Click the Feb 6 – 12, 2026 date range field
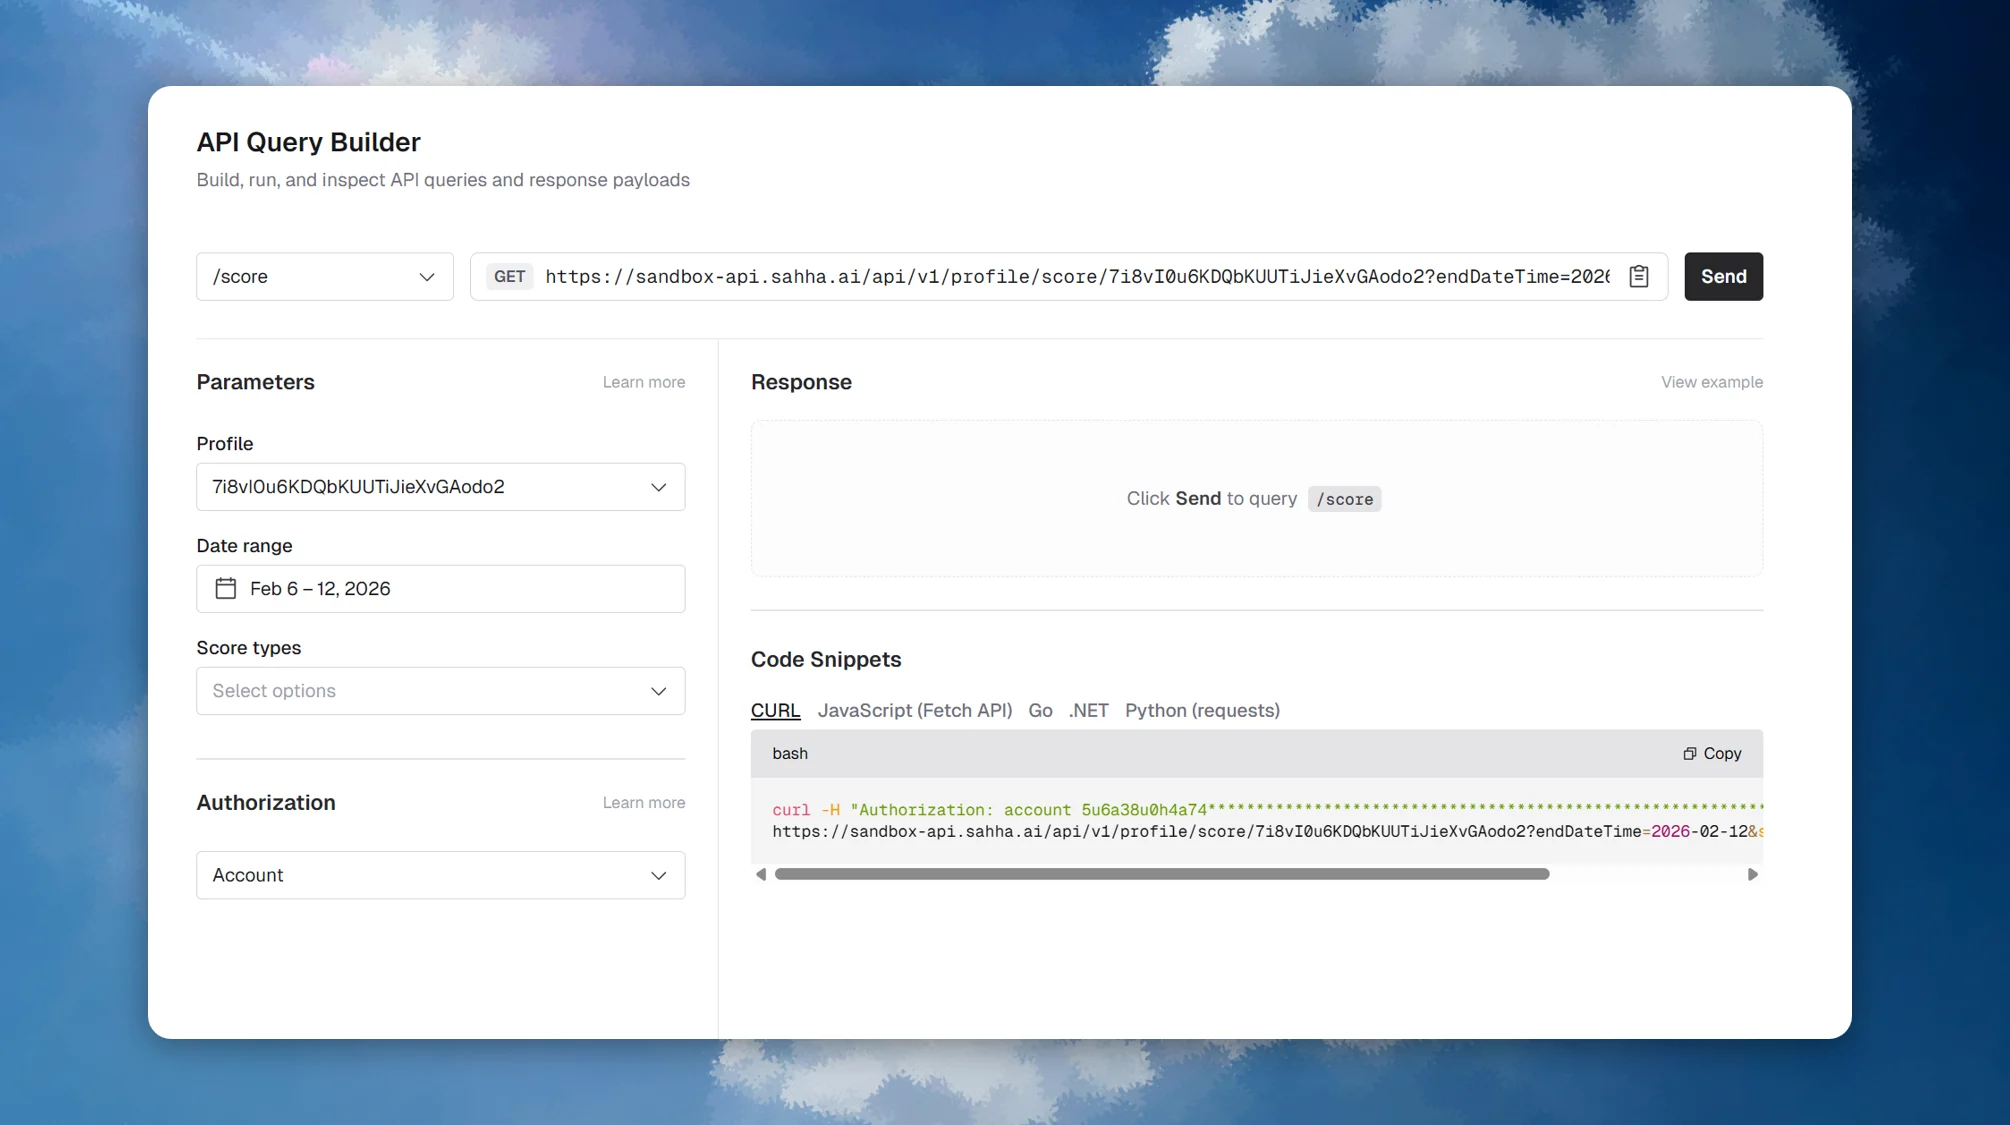The height and width of the screenshot is (1125, 2010). coord(440,589)
